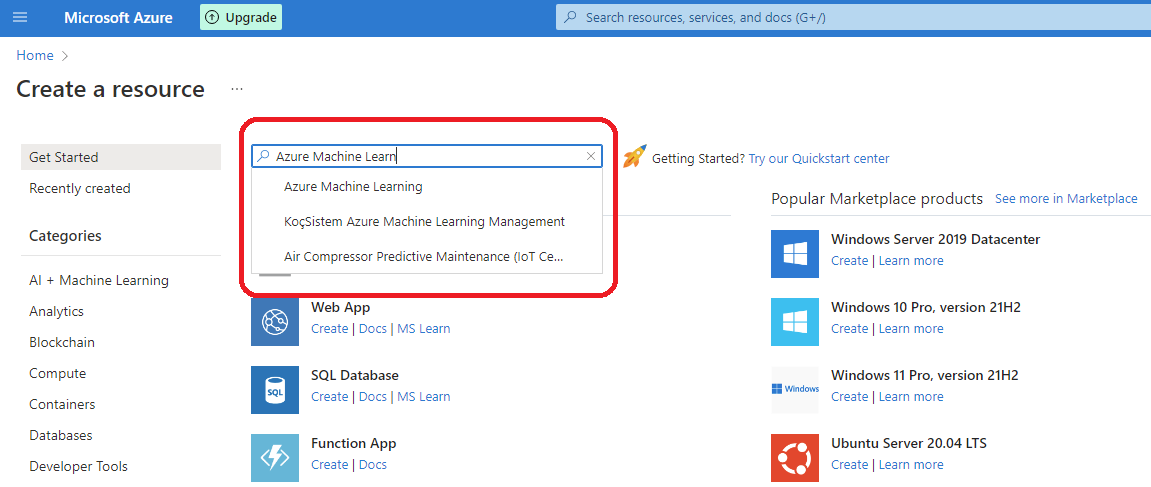This screenshot has width=1151, height=487.
Task: Click the Function App lightning icon
Action: click(275, 458)
